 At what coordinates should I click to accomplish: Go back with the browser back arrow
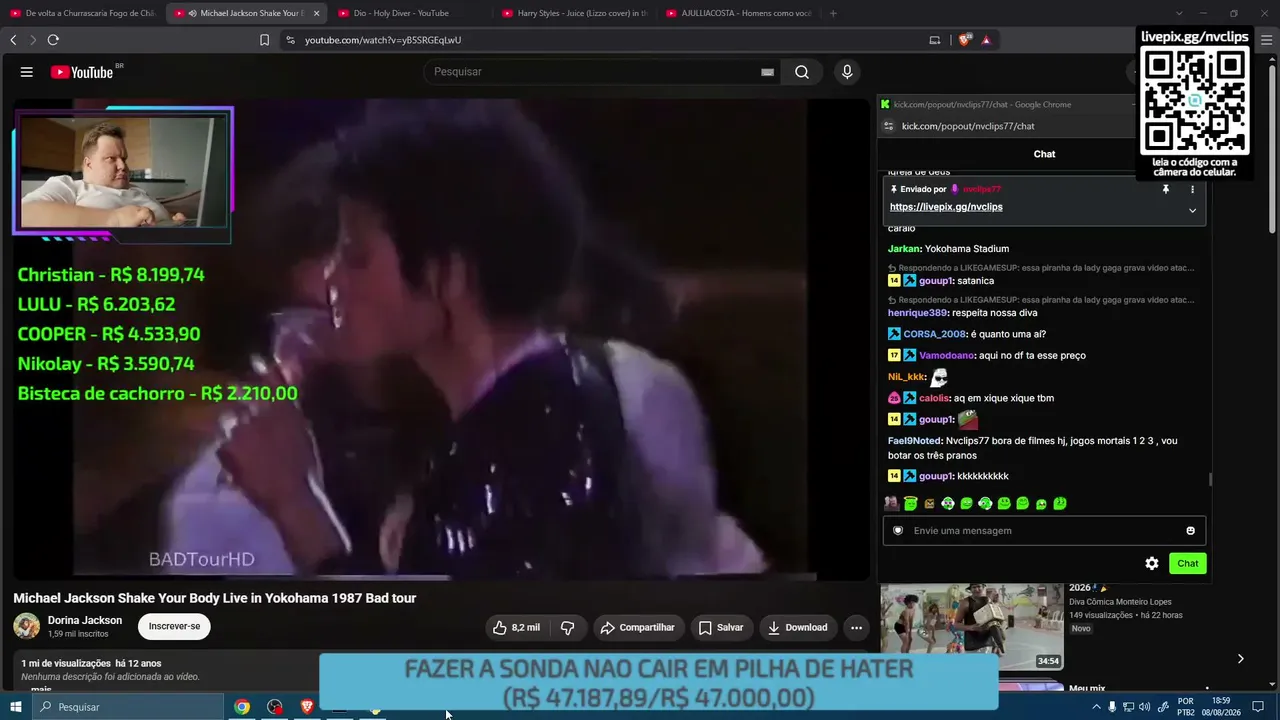click(13, 40)
